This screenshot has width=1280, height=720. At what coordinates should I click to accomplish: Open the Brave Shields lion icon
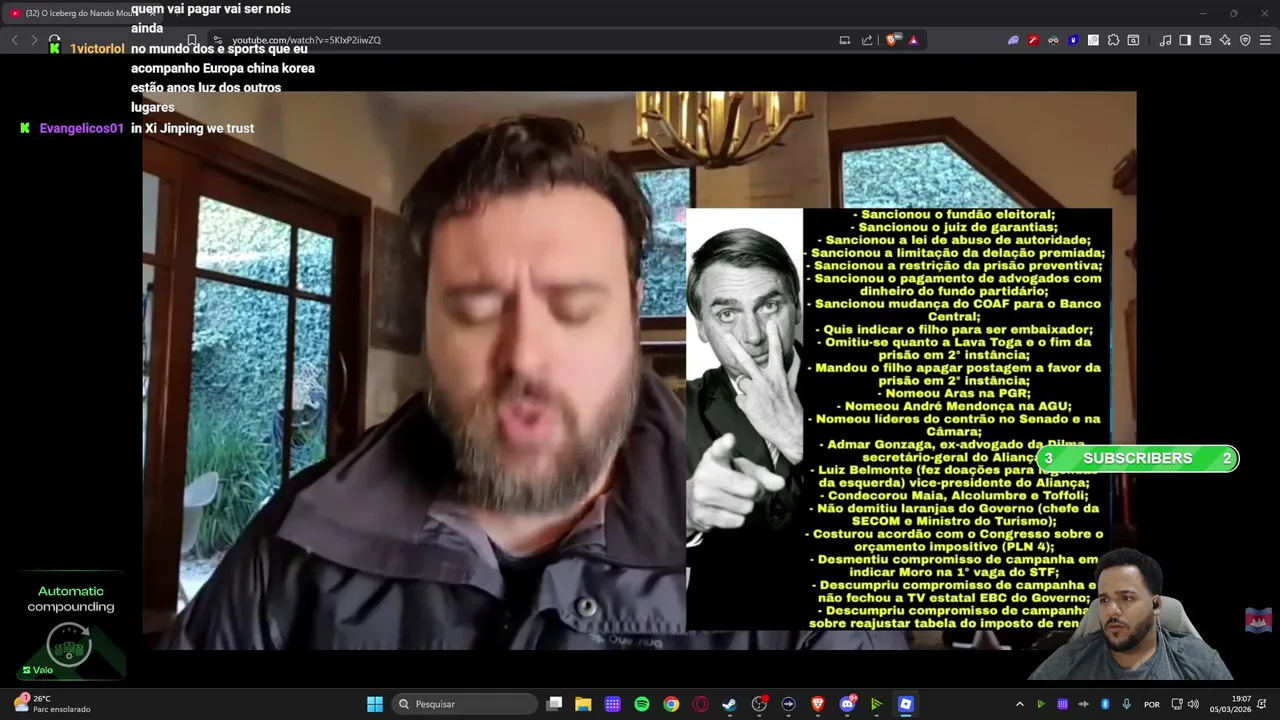click(894, 40)
